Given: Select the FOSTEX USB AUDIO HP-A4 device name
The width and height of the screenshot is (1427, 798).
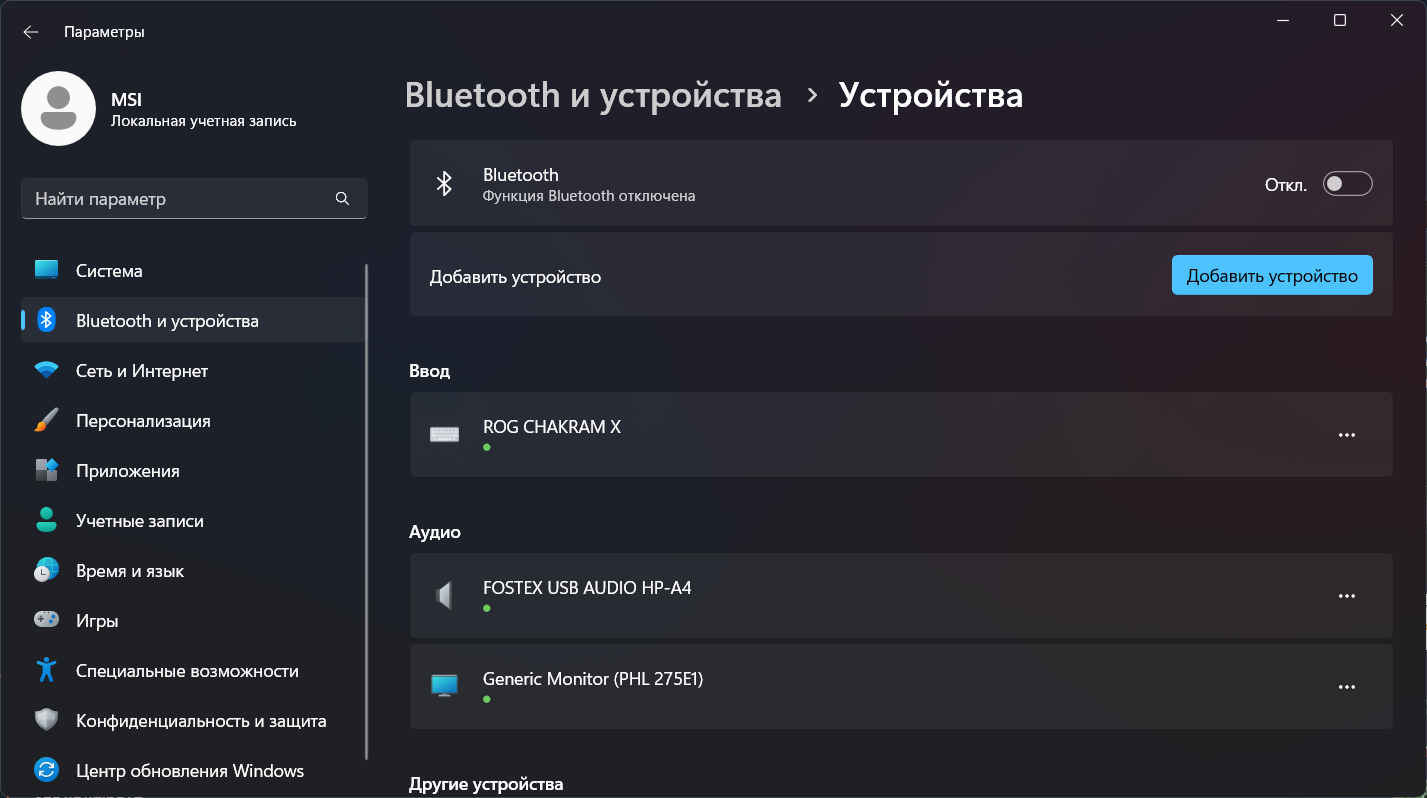Looking at the screenshot, I should pyautogui.click(x=587, y=588).
